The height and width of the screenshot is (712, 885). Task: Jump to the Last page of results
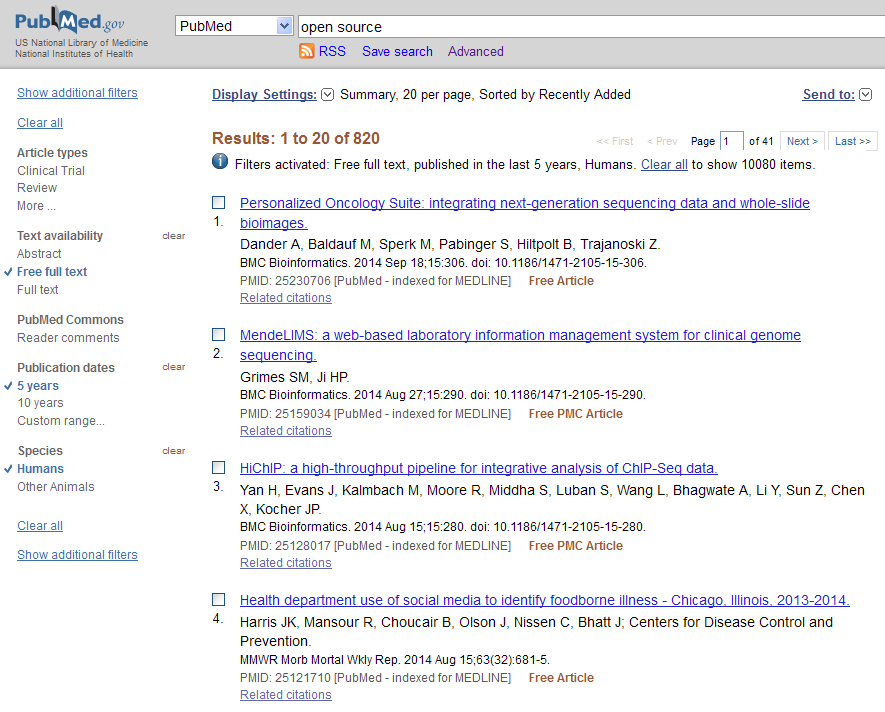(x=853, y=141)
